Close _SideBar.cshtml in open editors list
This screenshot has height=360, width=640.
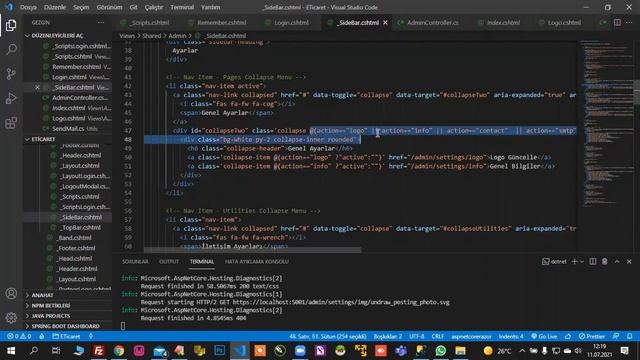38,87
